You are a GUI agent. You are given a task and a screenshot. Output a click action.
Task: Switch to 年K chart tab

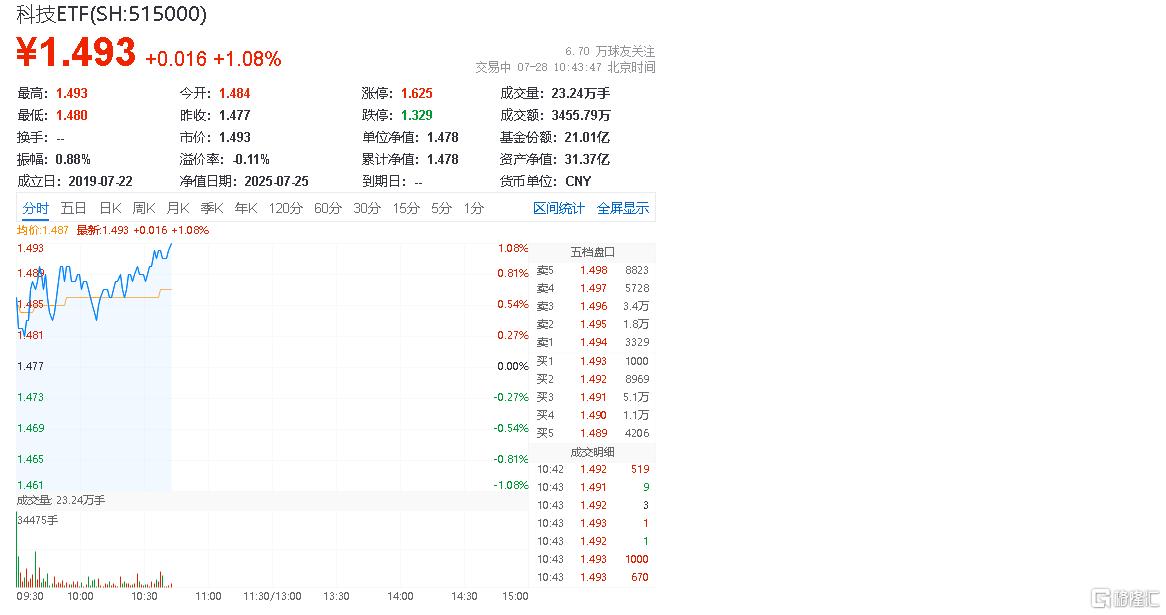(246, 208)
